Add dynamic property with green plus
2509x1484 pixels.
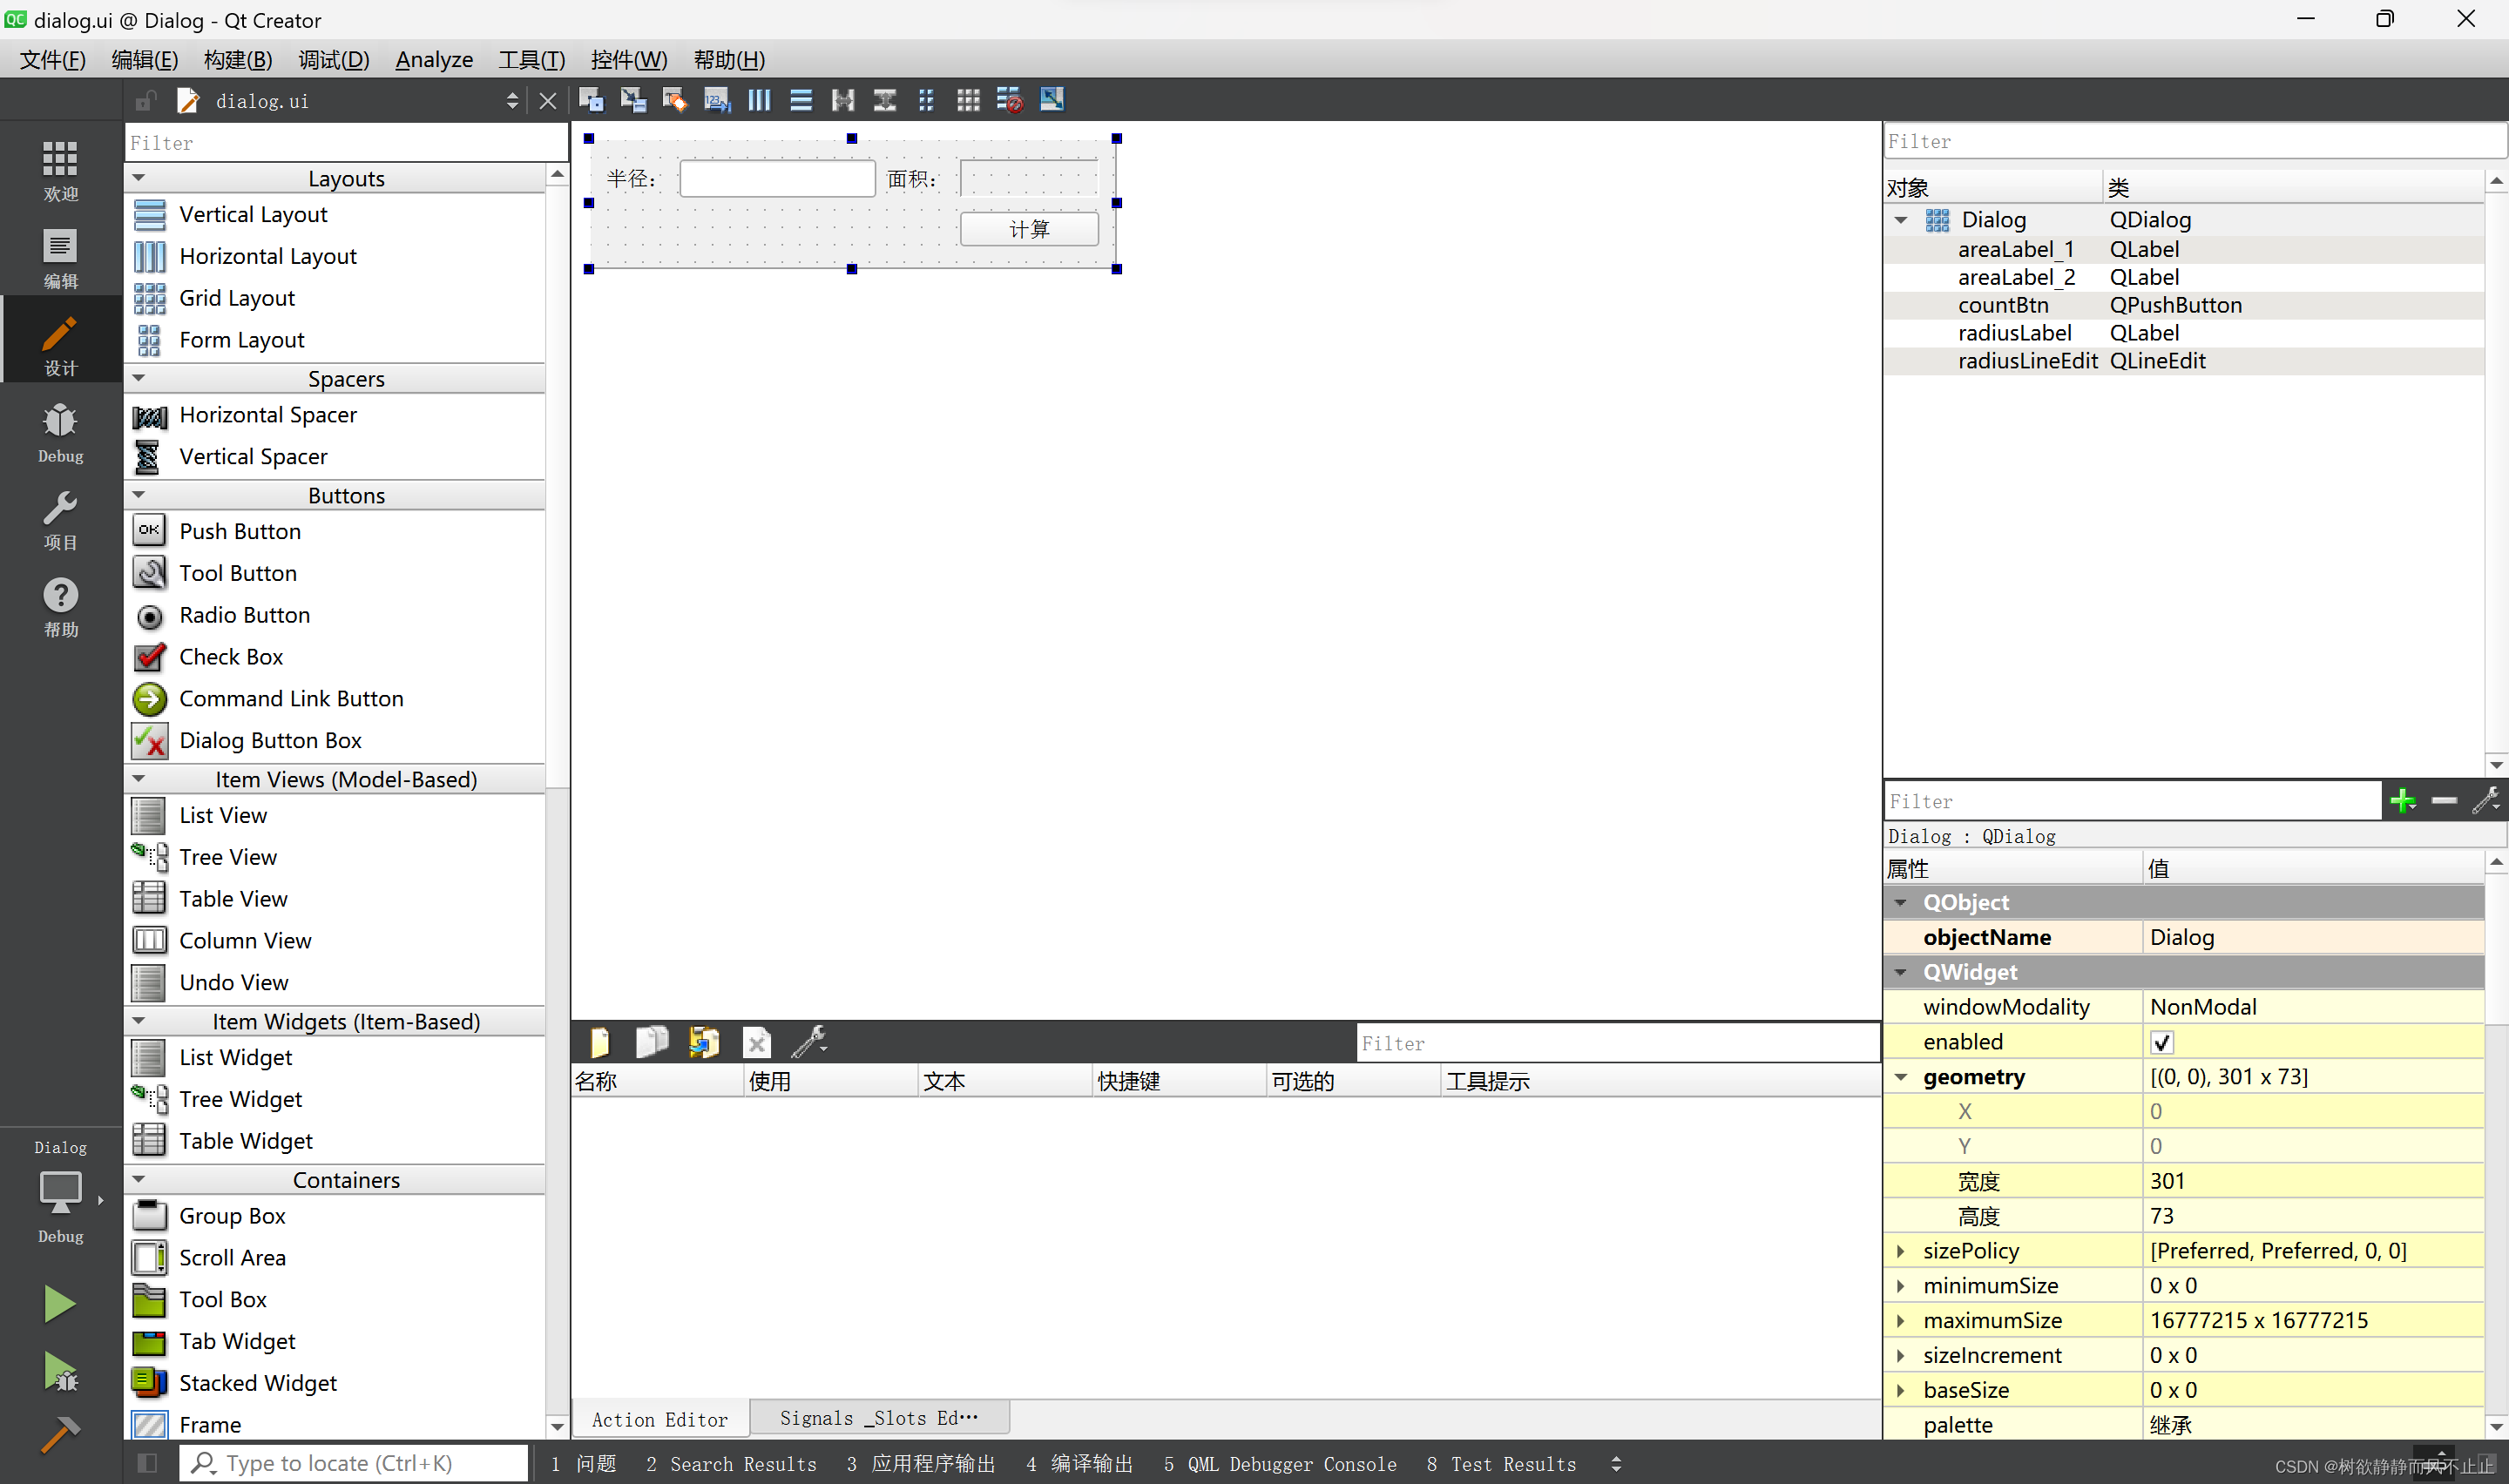pyautogui.click(x=2402, y=801)
